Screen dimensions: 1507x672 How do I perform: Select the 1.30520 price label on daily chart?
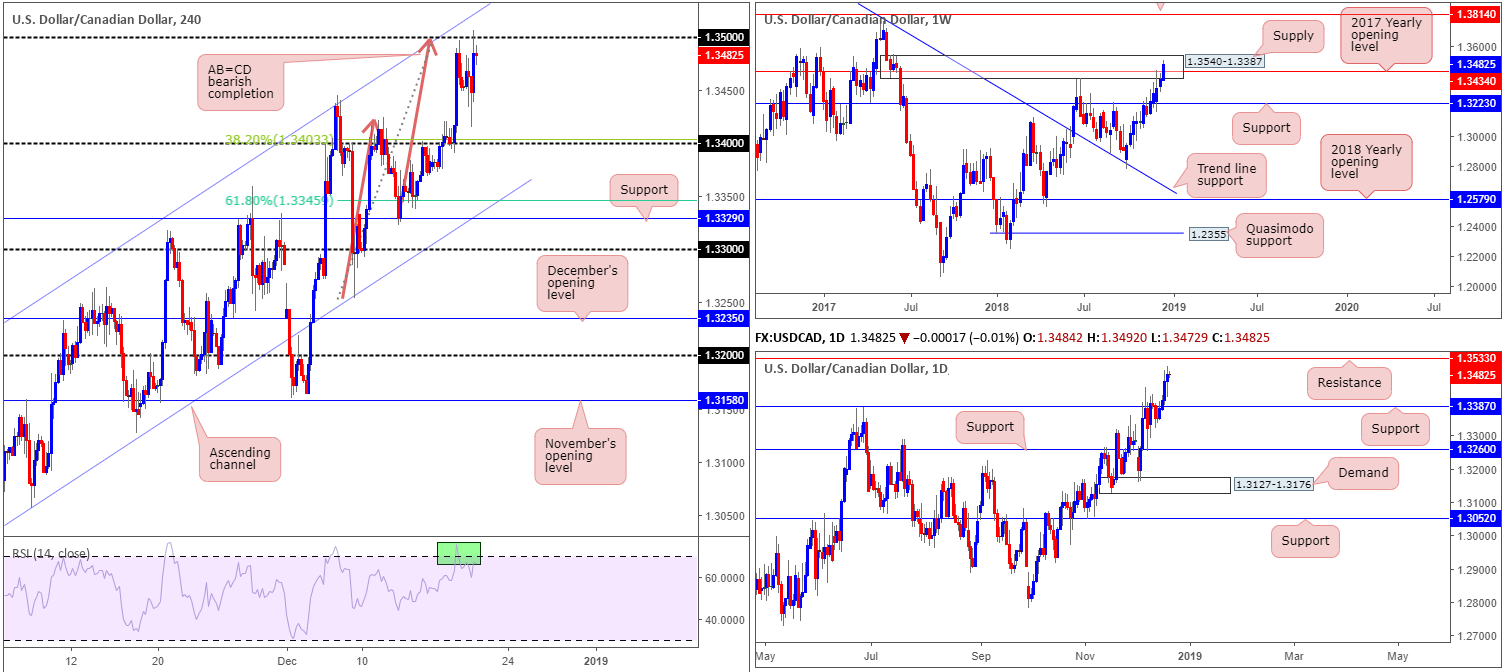(1476, 519)
